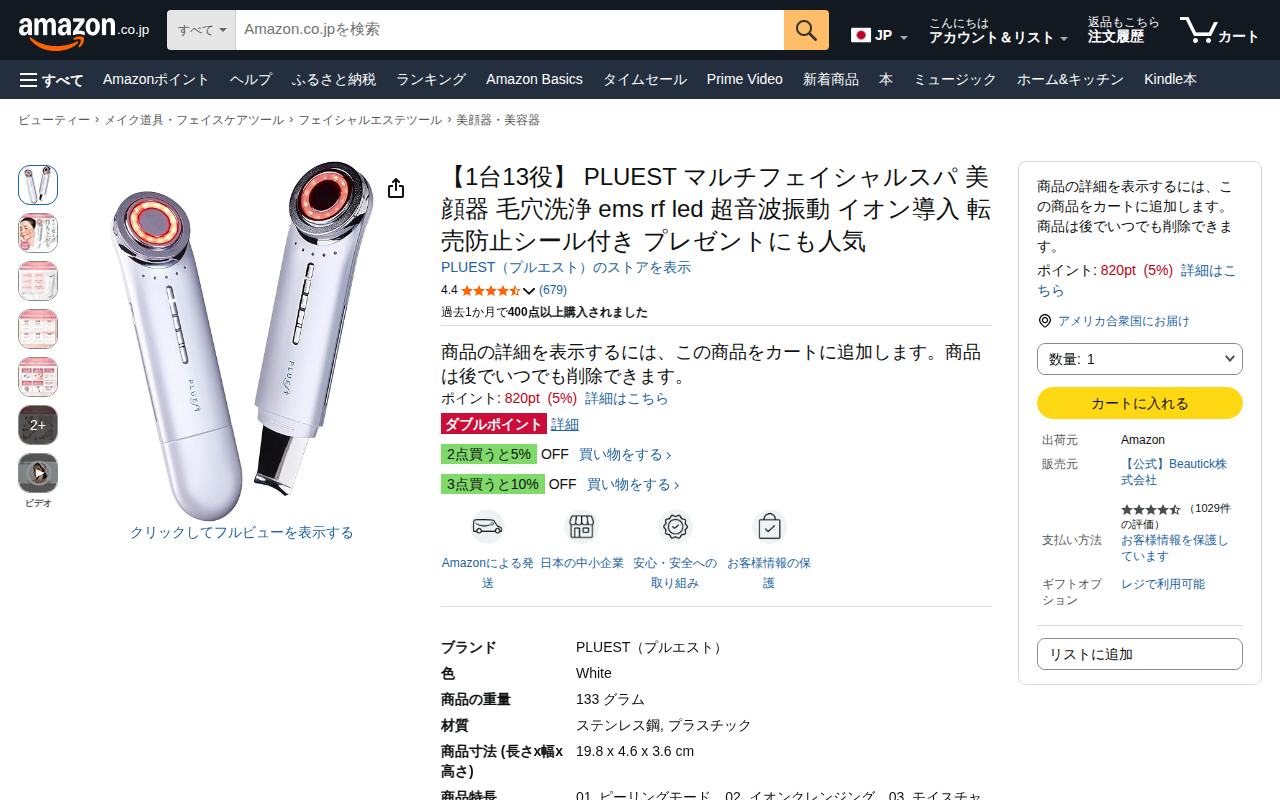Image resolution: width=1280 pixels, height=800 pixels.
Task: Expand the 数量 quantity dropdown
Action: [x=1140, y=359]
